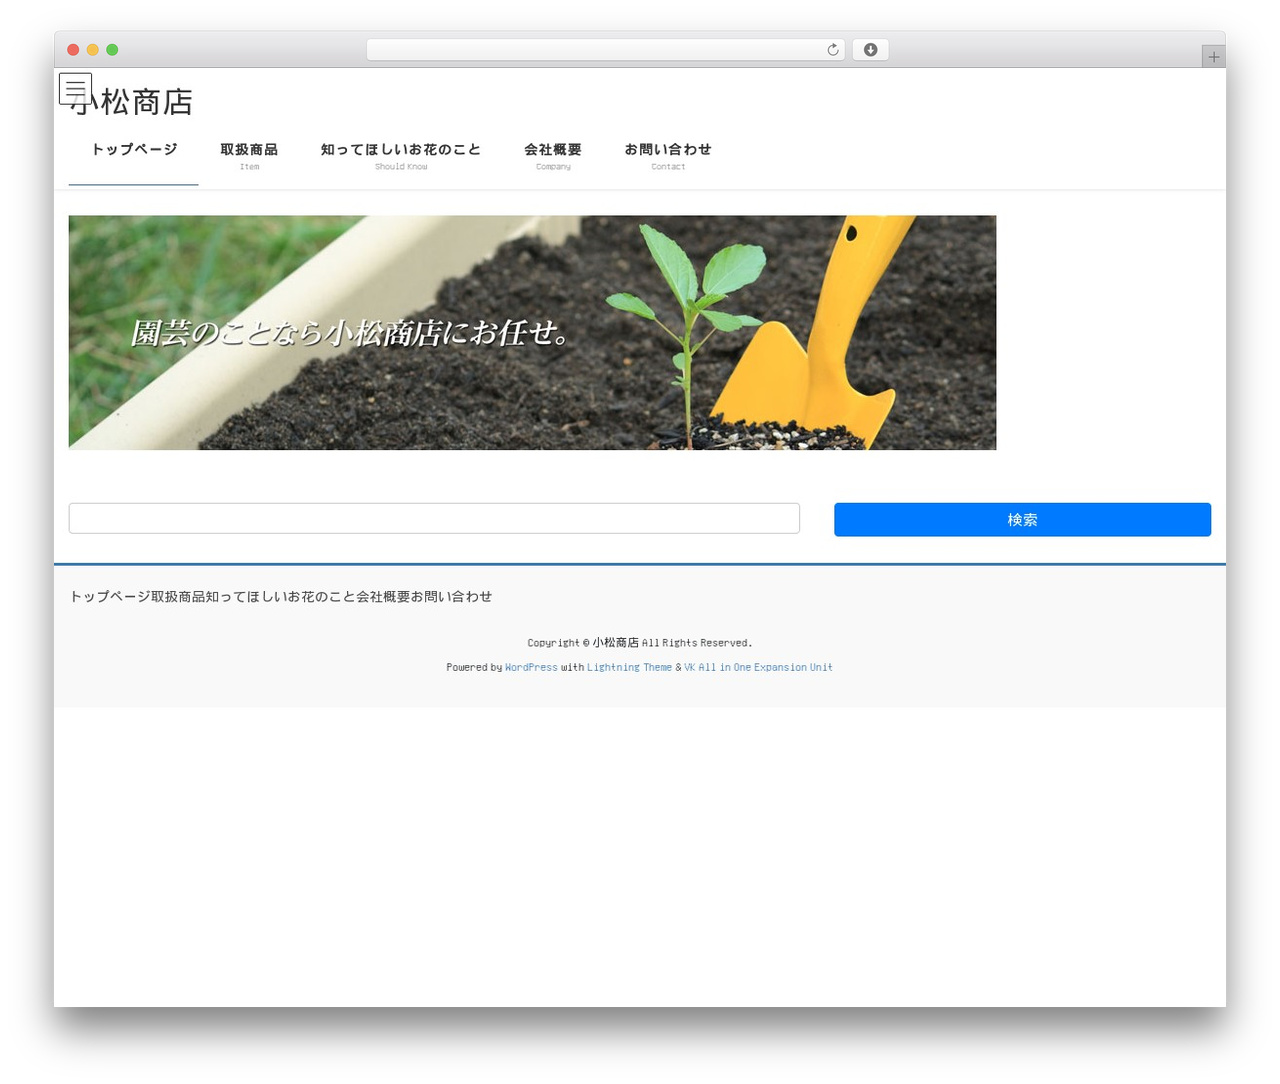The height and width of the screenshot is (1084, 1280).
Task: Click the browser download icon
Action: point(870,50)
